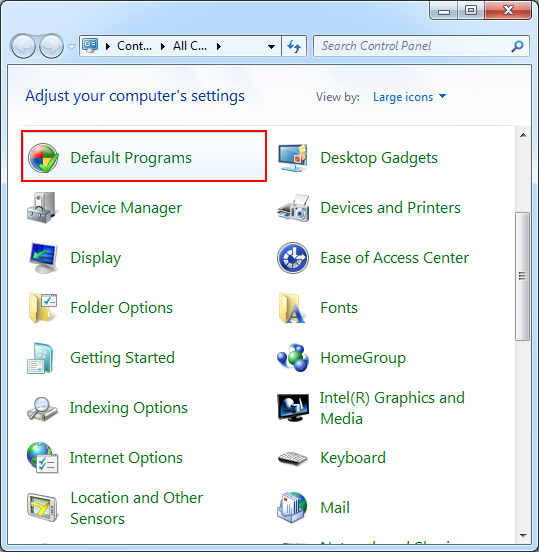This screenshot has width=539, height=552.
Task: Click the Control Panel icon in address bar
Action: pyautogui.click(x=90, y=46)
